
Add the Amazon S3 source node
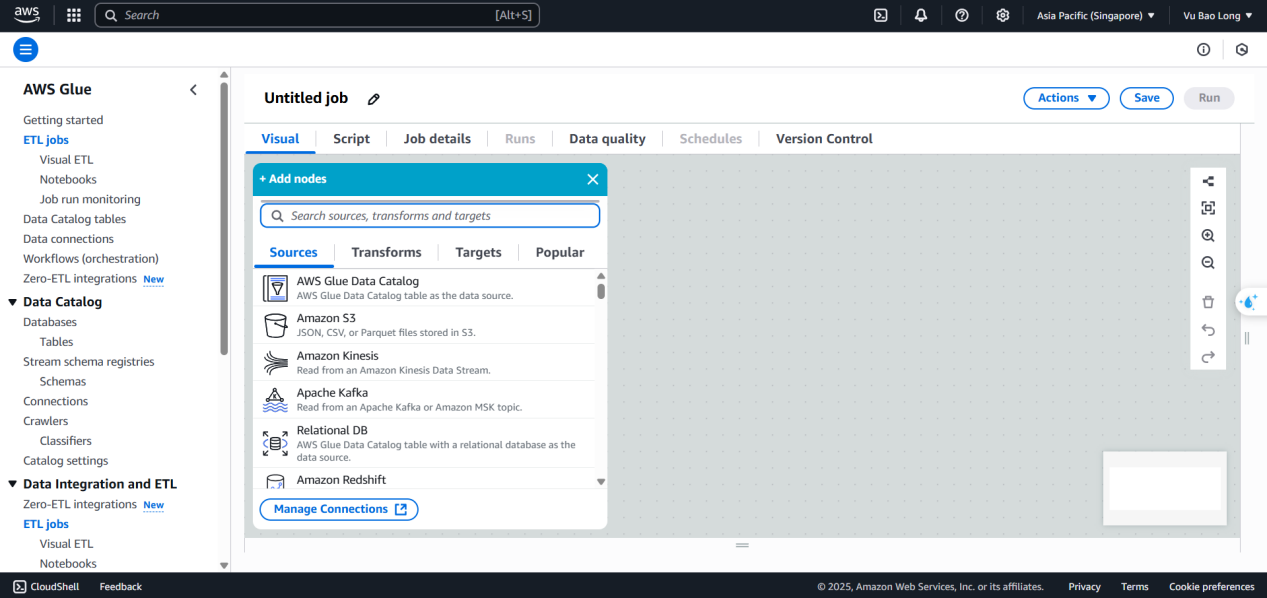(425, 325)
